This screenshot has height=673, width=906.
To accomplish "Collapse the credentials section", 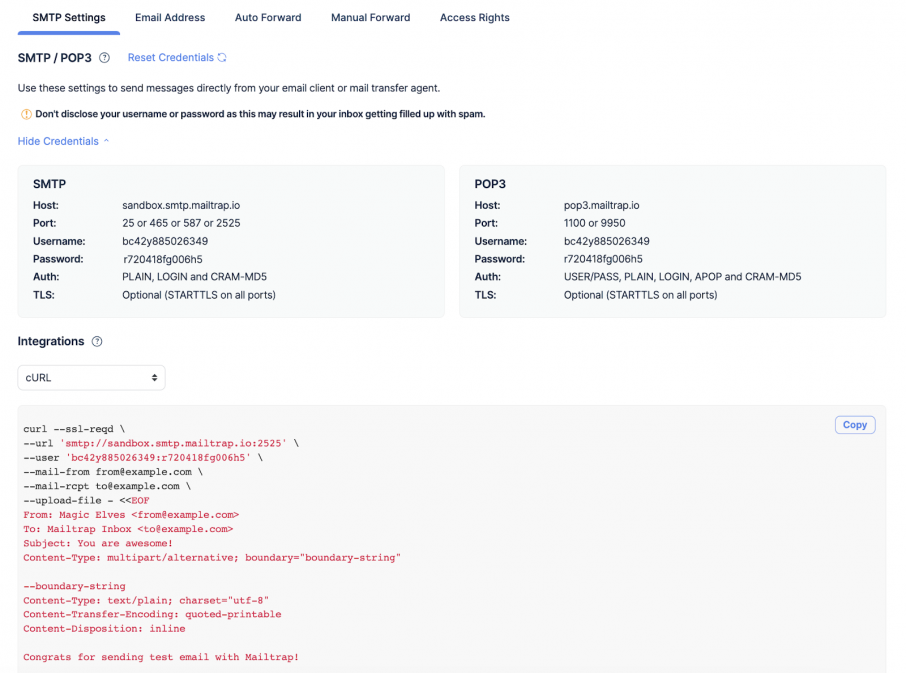I will [x=56, y=141].
